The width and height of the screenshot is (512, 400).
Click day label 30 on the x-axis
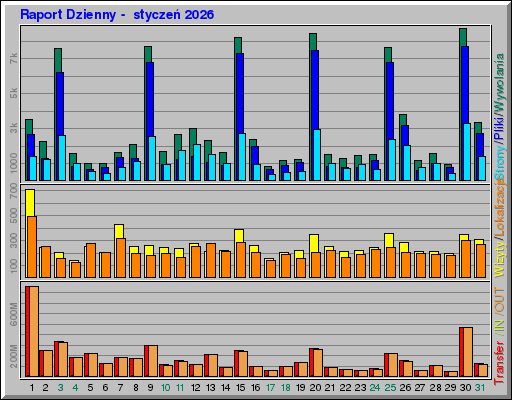coord(465,388)
